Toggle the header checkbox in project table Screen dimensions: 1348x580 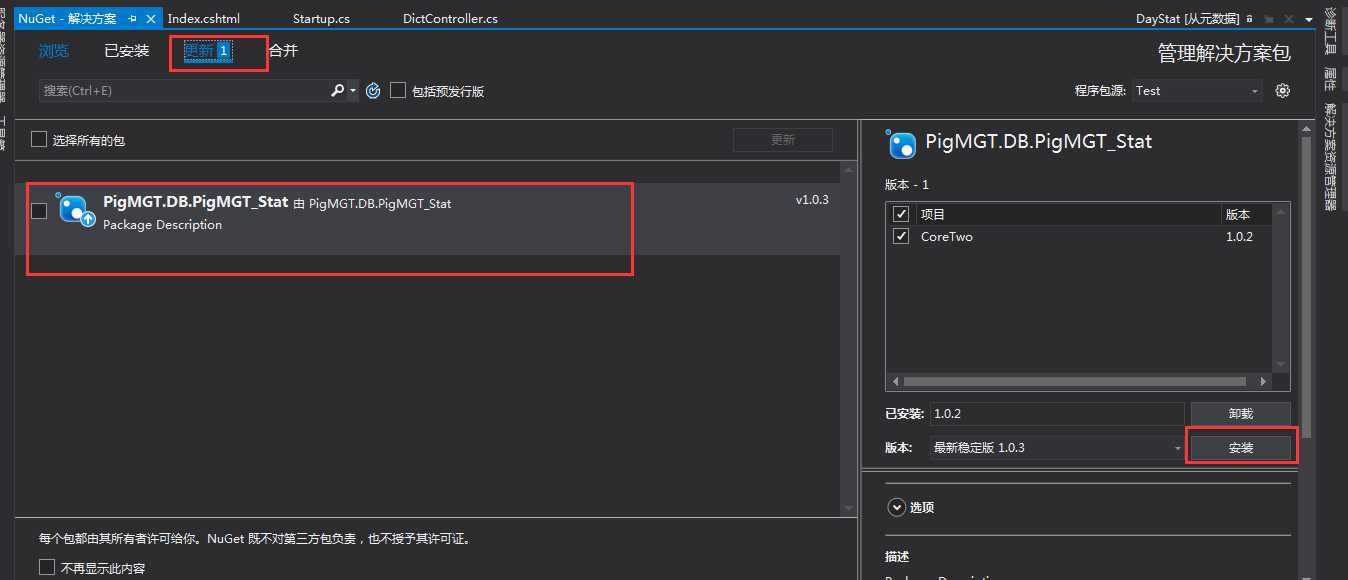click(x=901, y=214)
